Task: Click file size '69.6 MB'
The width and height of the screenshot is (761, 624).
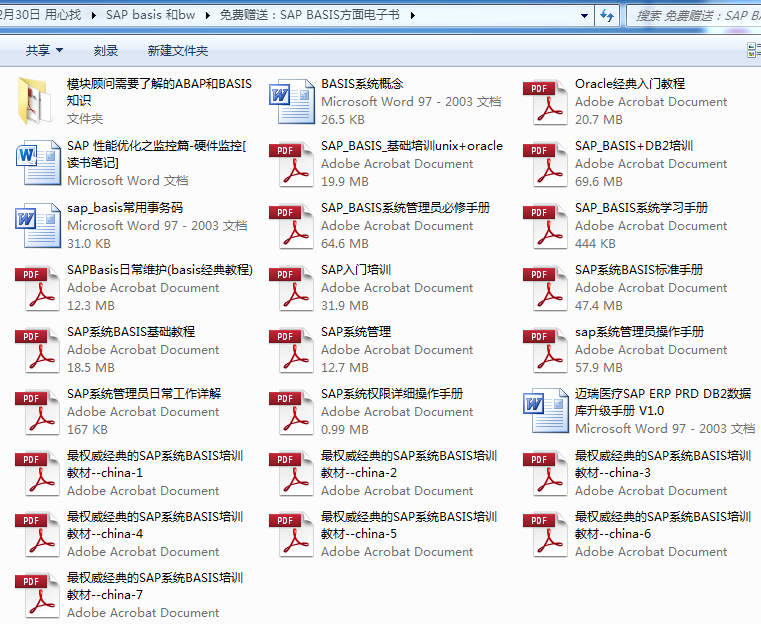Action: pyautogui.click(x=598, y=182)
